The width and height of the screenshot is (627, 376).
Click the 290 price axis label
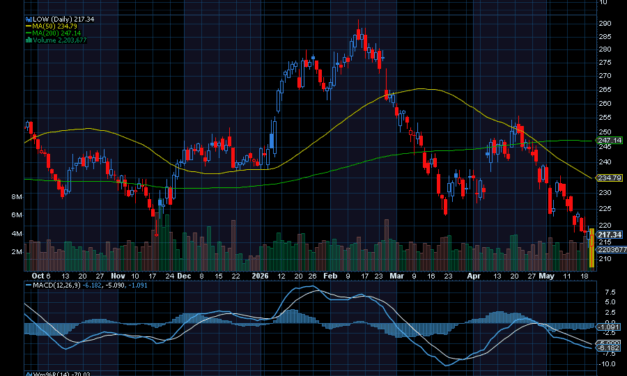point(605,23)
